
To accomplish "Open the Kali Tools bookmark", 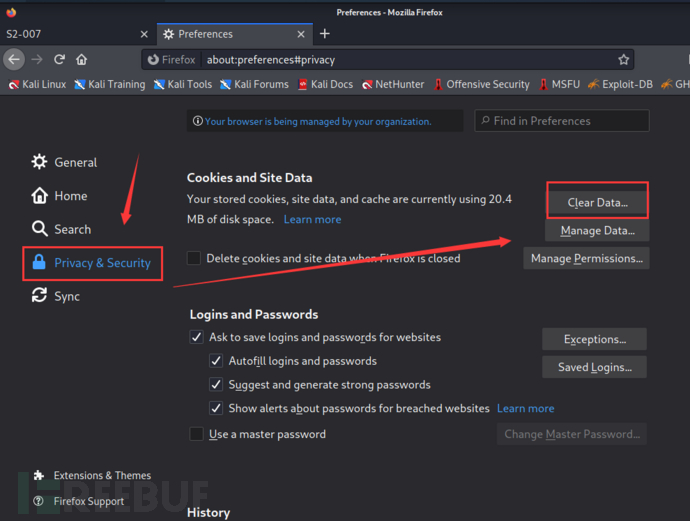I will (182, 85).
